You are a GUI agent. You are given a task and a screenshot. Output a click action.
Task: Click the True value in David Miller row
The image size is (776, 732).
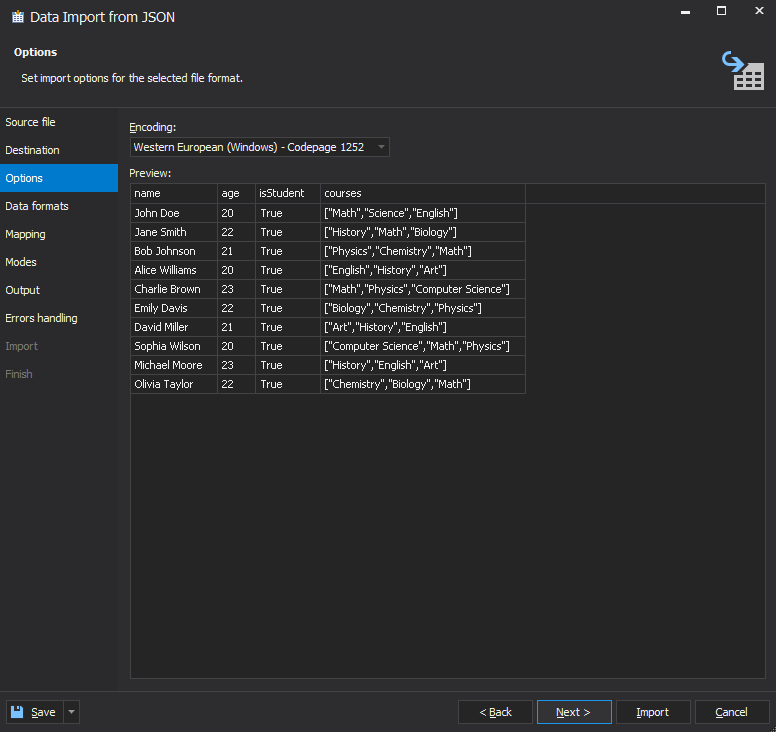pyautogui.click(x=288, y=327)
